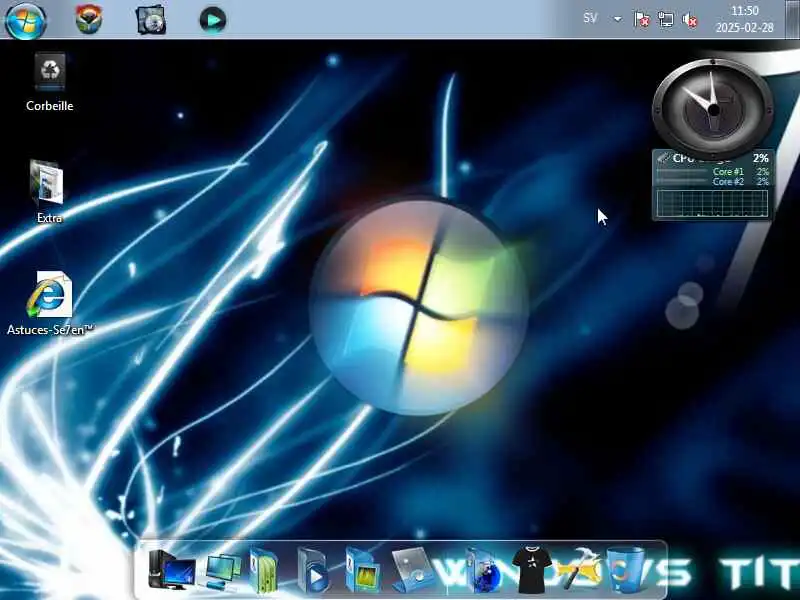The image size is (800, 600).
Task: Click the muted volume speaker icon
Action: (x=690, y=20)
